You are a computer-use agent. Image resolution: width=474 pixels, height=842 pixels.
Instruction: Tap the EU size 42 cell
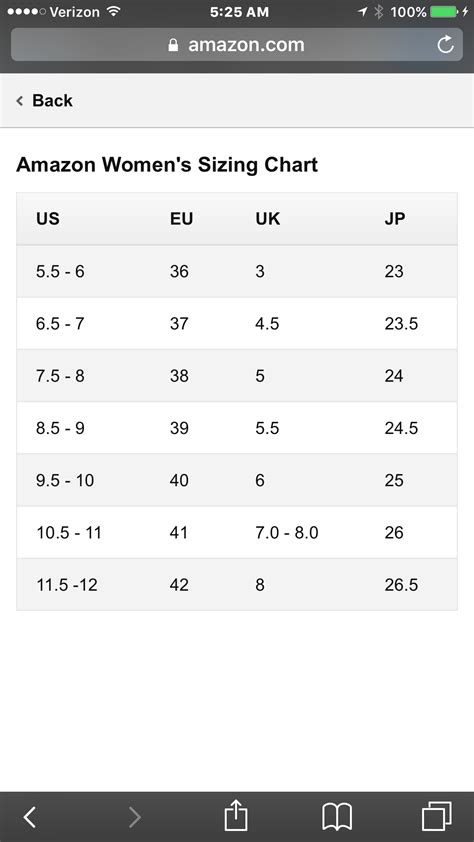[179, 585]
